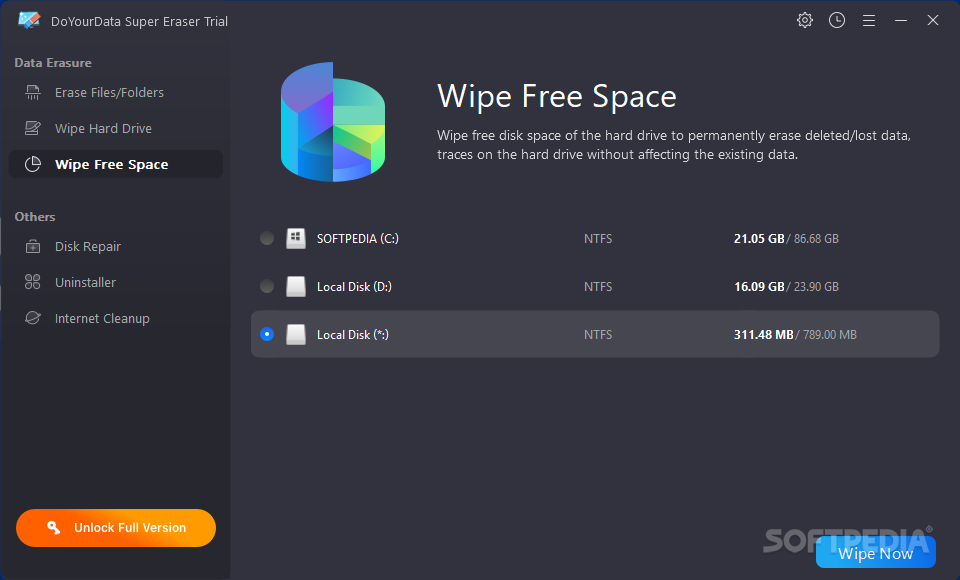
Task: Click the large colorful disk pie graphic
Action: click(x=332, y=122)
